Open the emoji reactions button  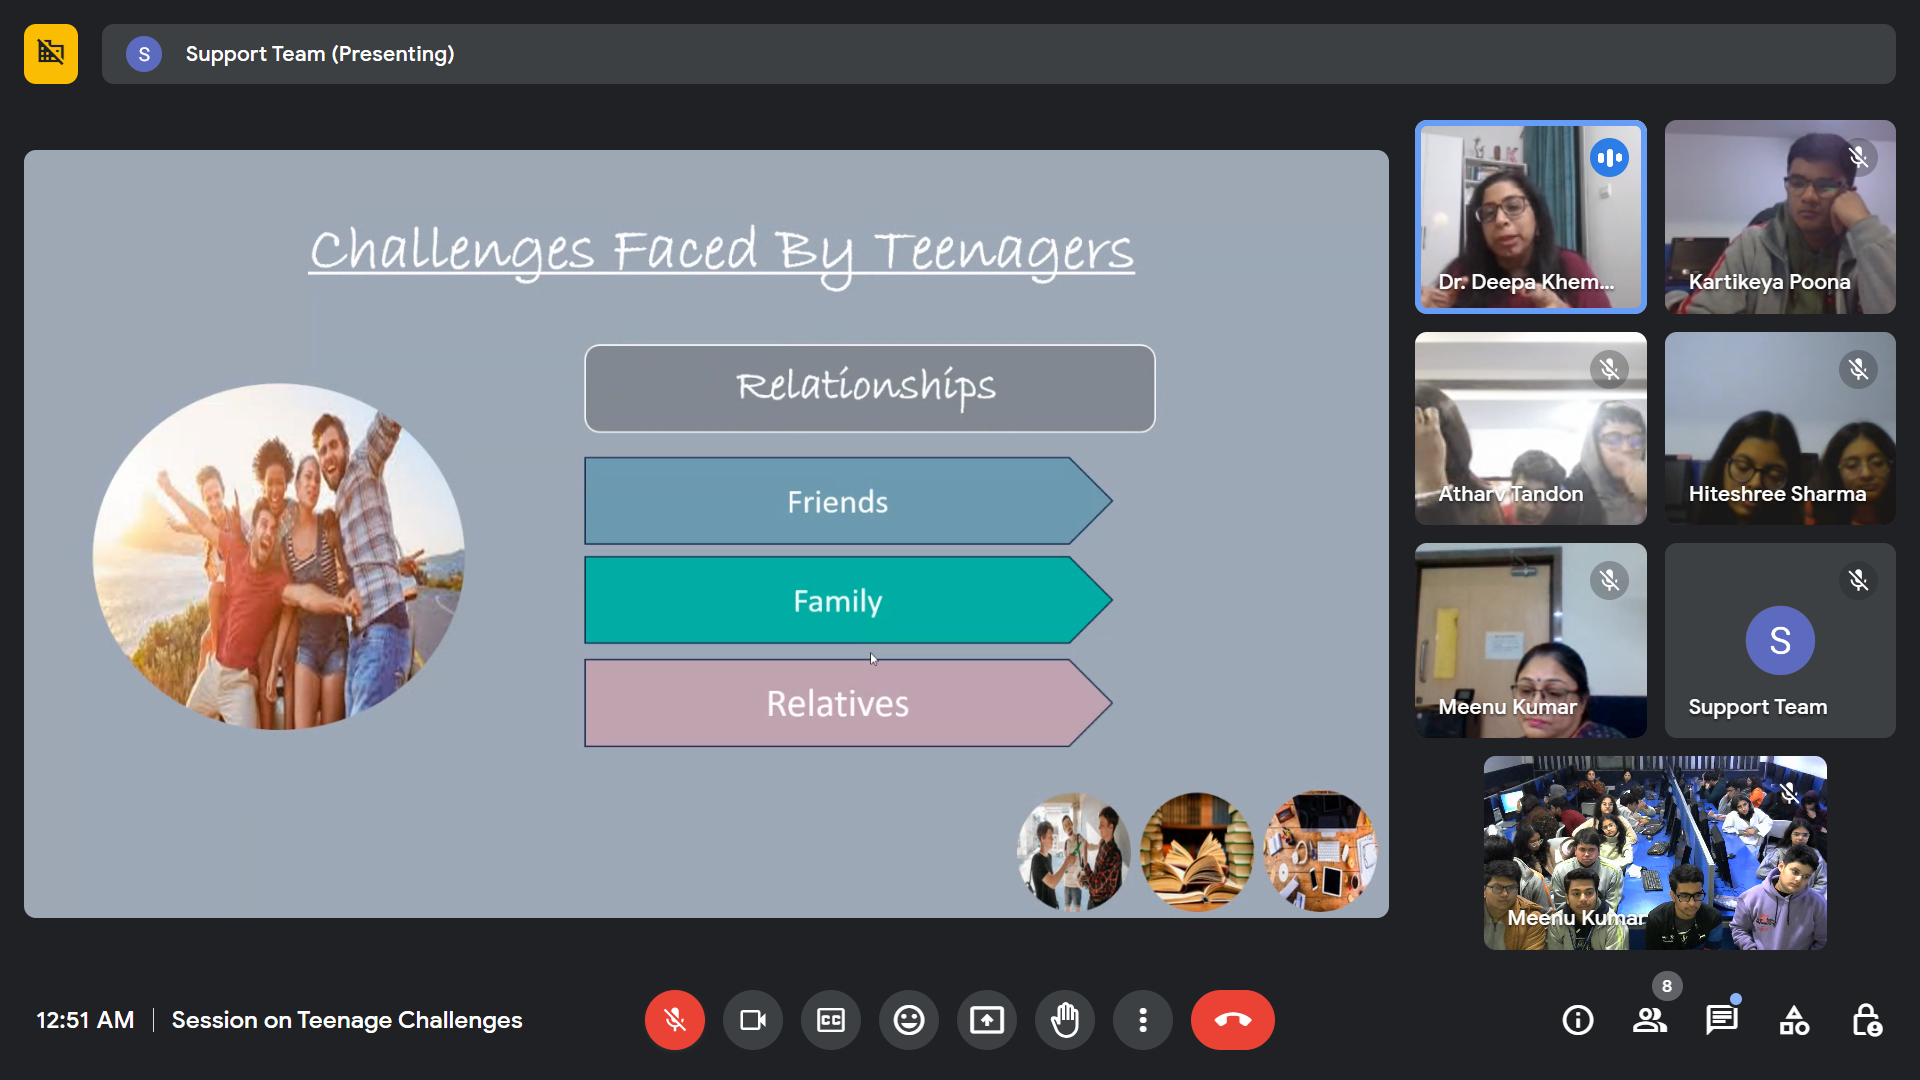tap(908, 1020)
